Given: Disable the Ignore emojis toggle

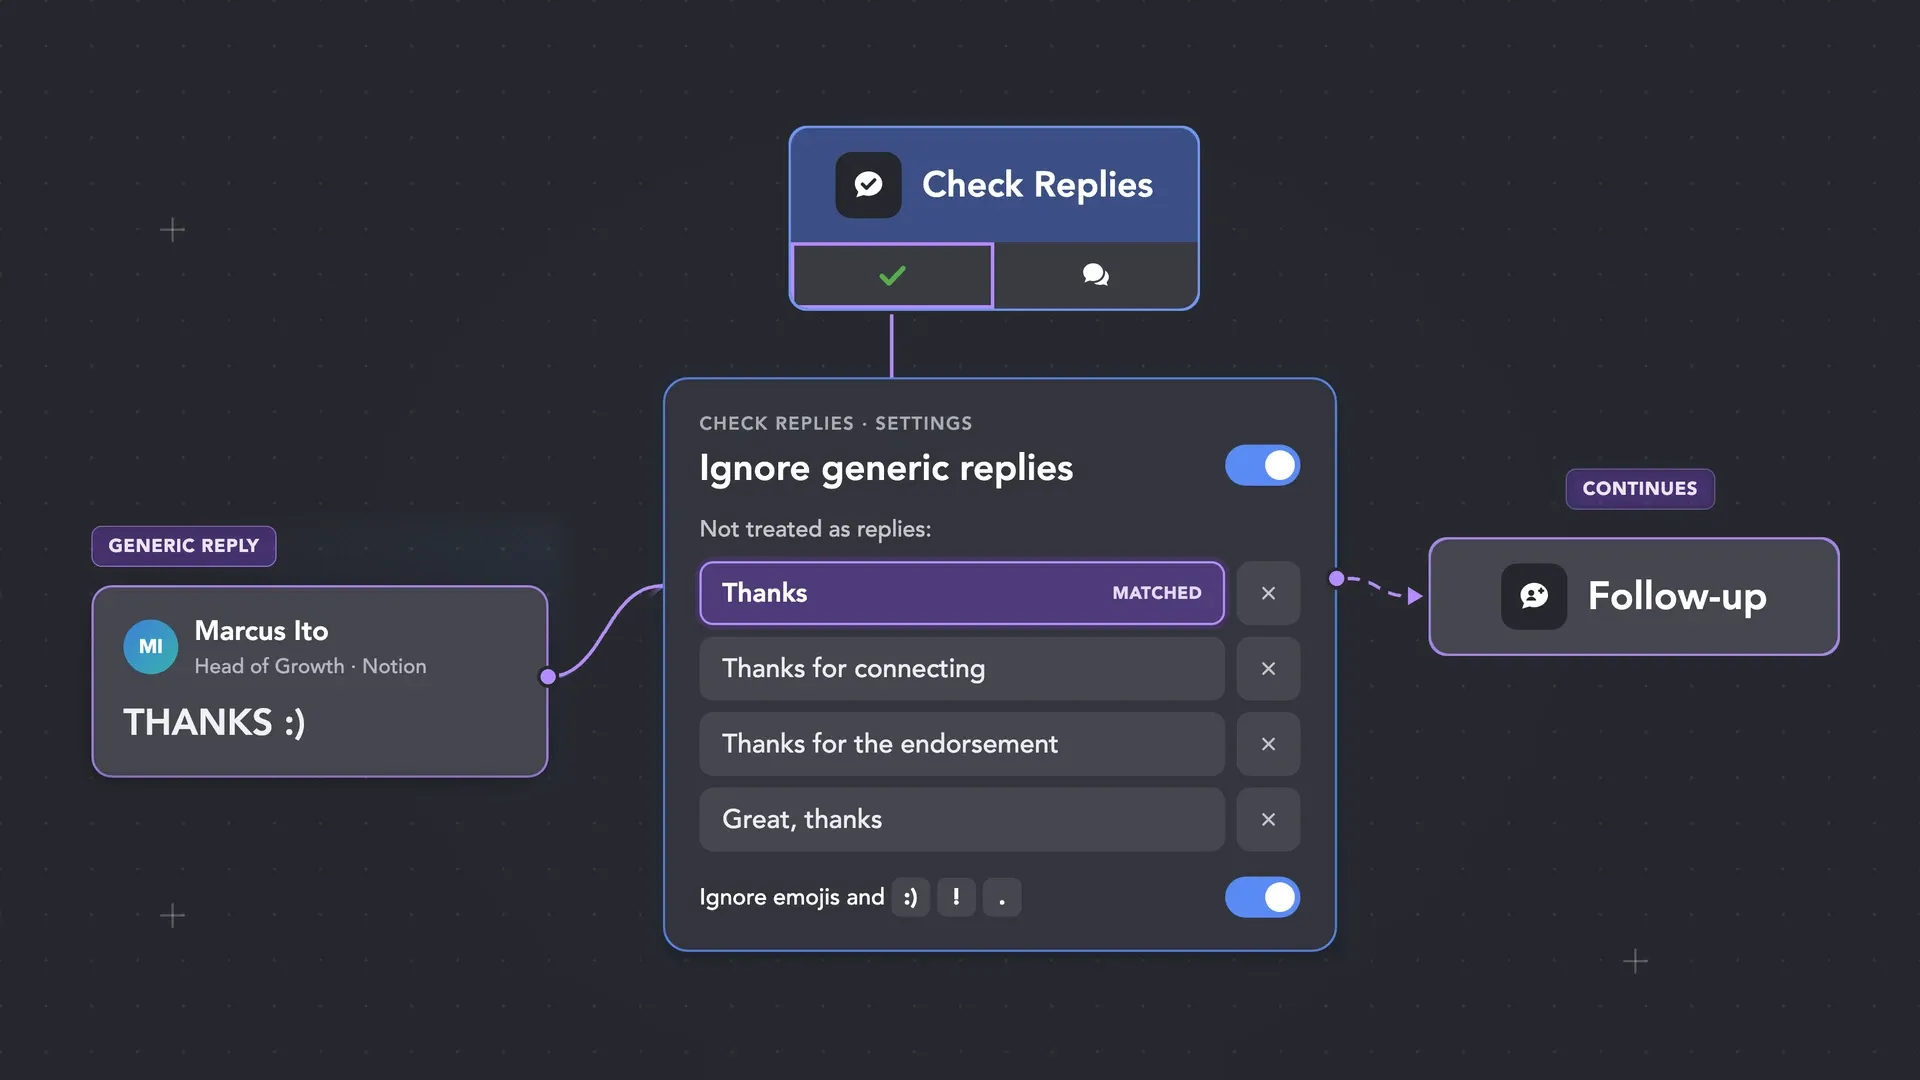Looking at the screenshot, I should coord(1262,897).
